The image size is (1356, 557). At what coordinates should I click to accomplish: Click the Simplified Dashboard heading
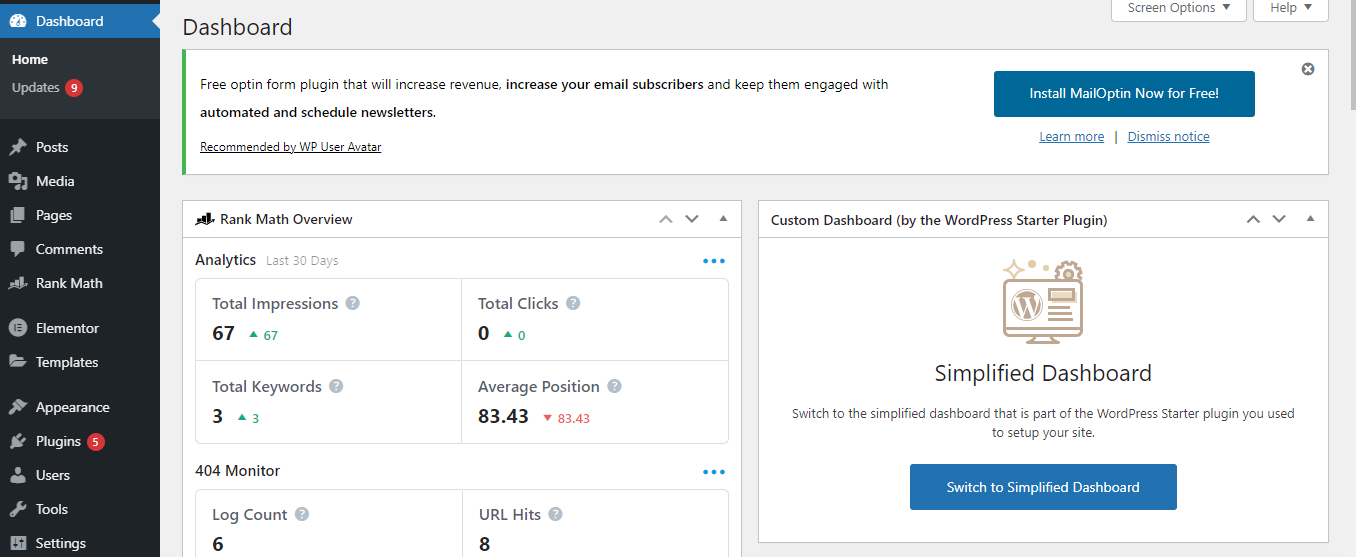[1043, 373]
